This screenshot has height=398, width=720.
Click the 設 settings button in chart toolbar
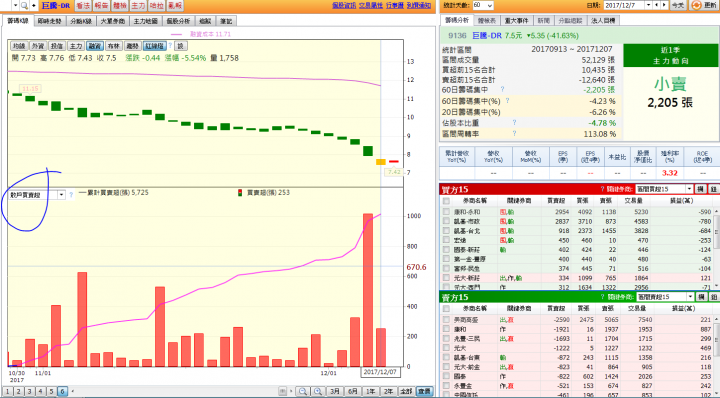[180, 46]
